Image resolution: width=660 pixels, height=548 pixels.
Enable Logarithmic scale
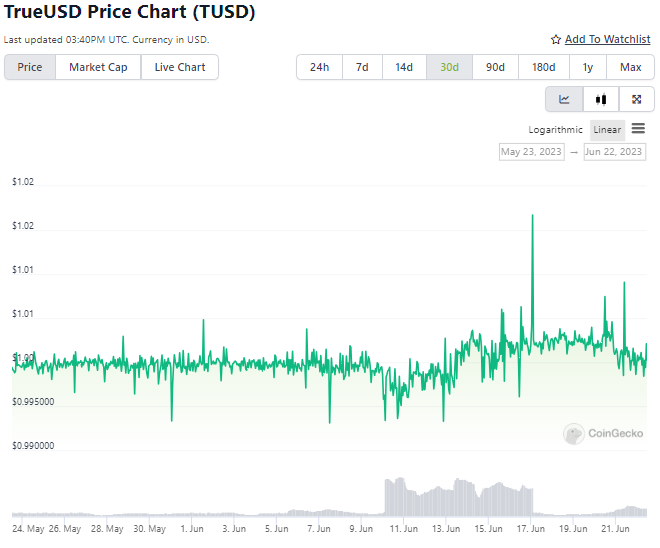555,130
